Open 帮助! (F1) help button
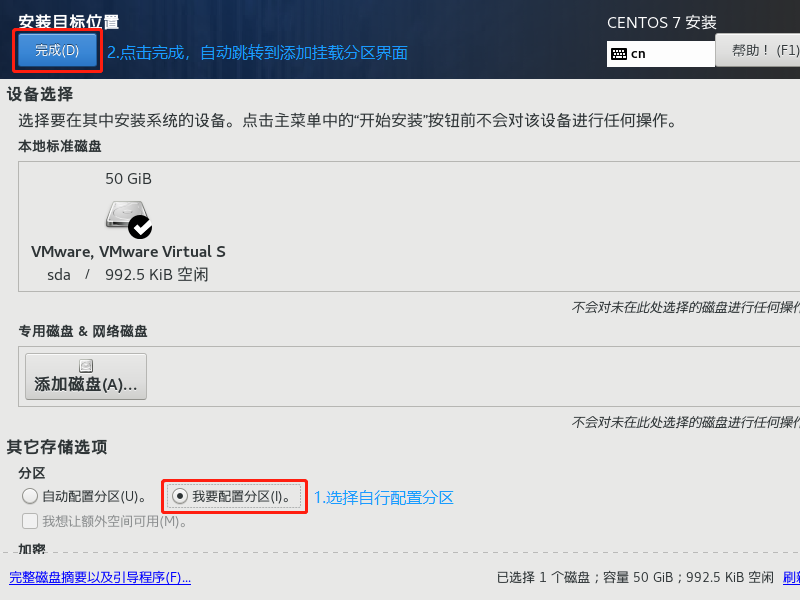Viewport: 800px width, 600px height. [758, 51]
